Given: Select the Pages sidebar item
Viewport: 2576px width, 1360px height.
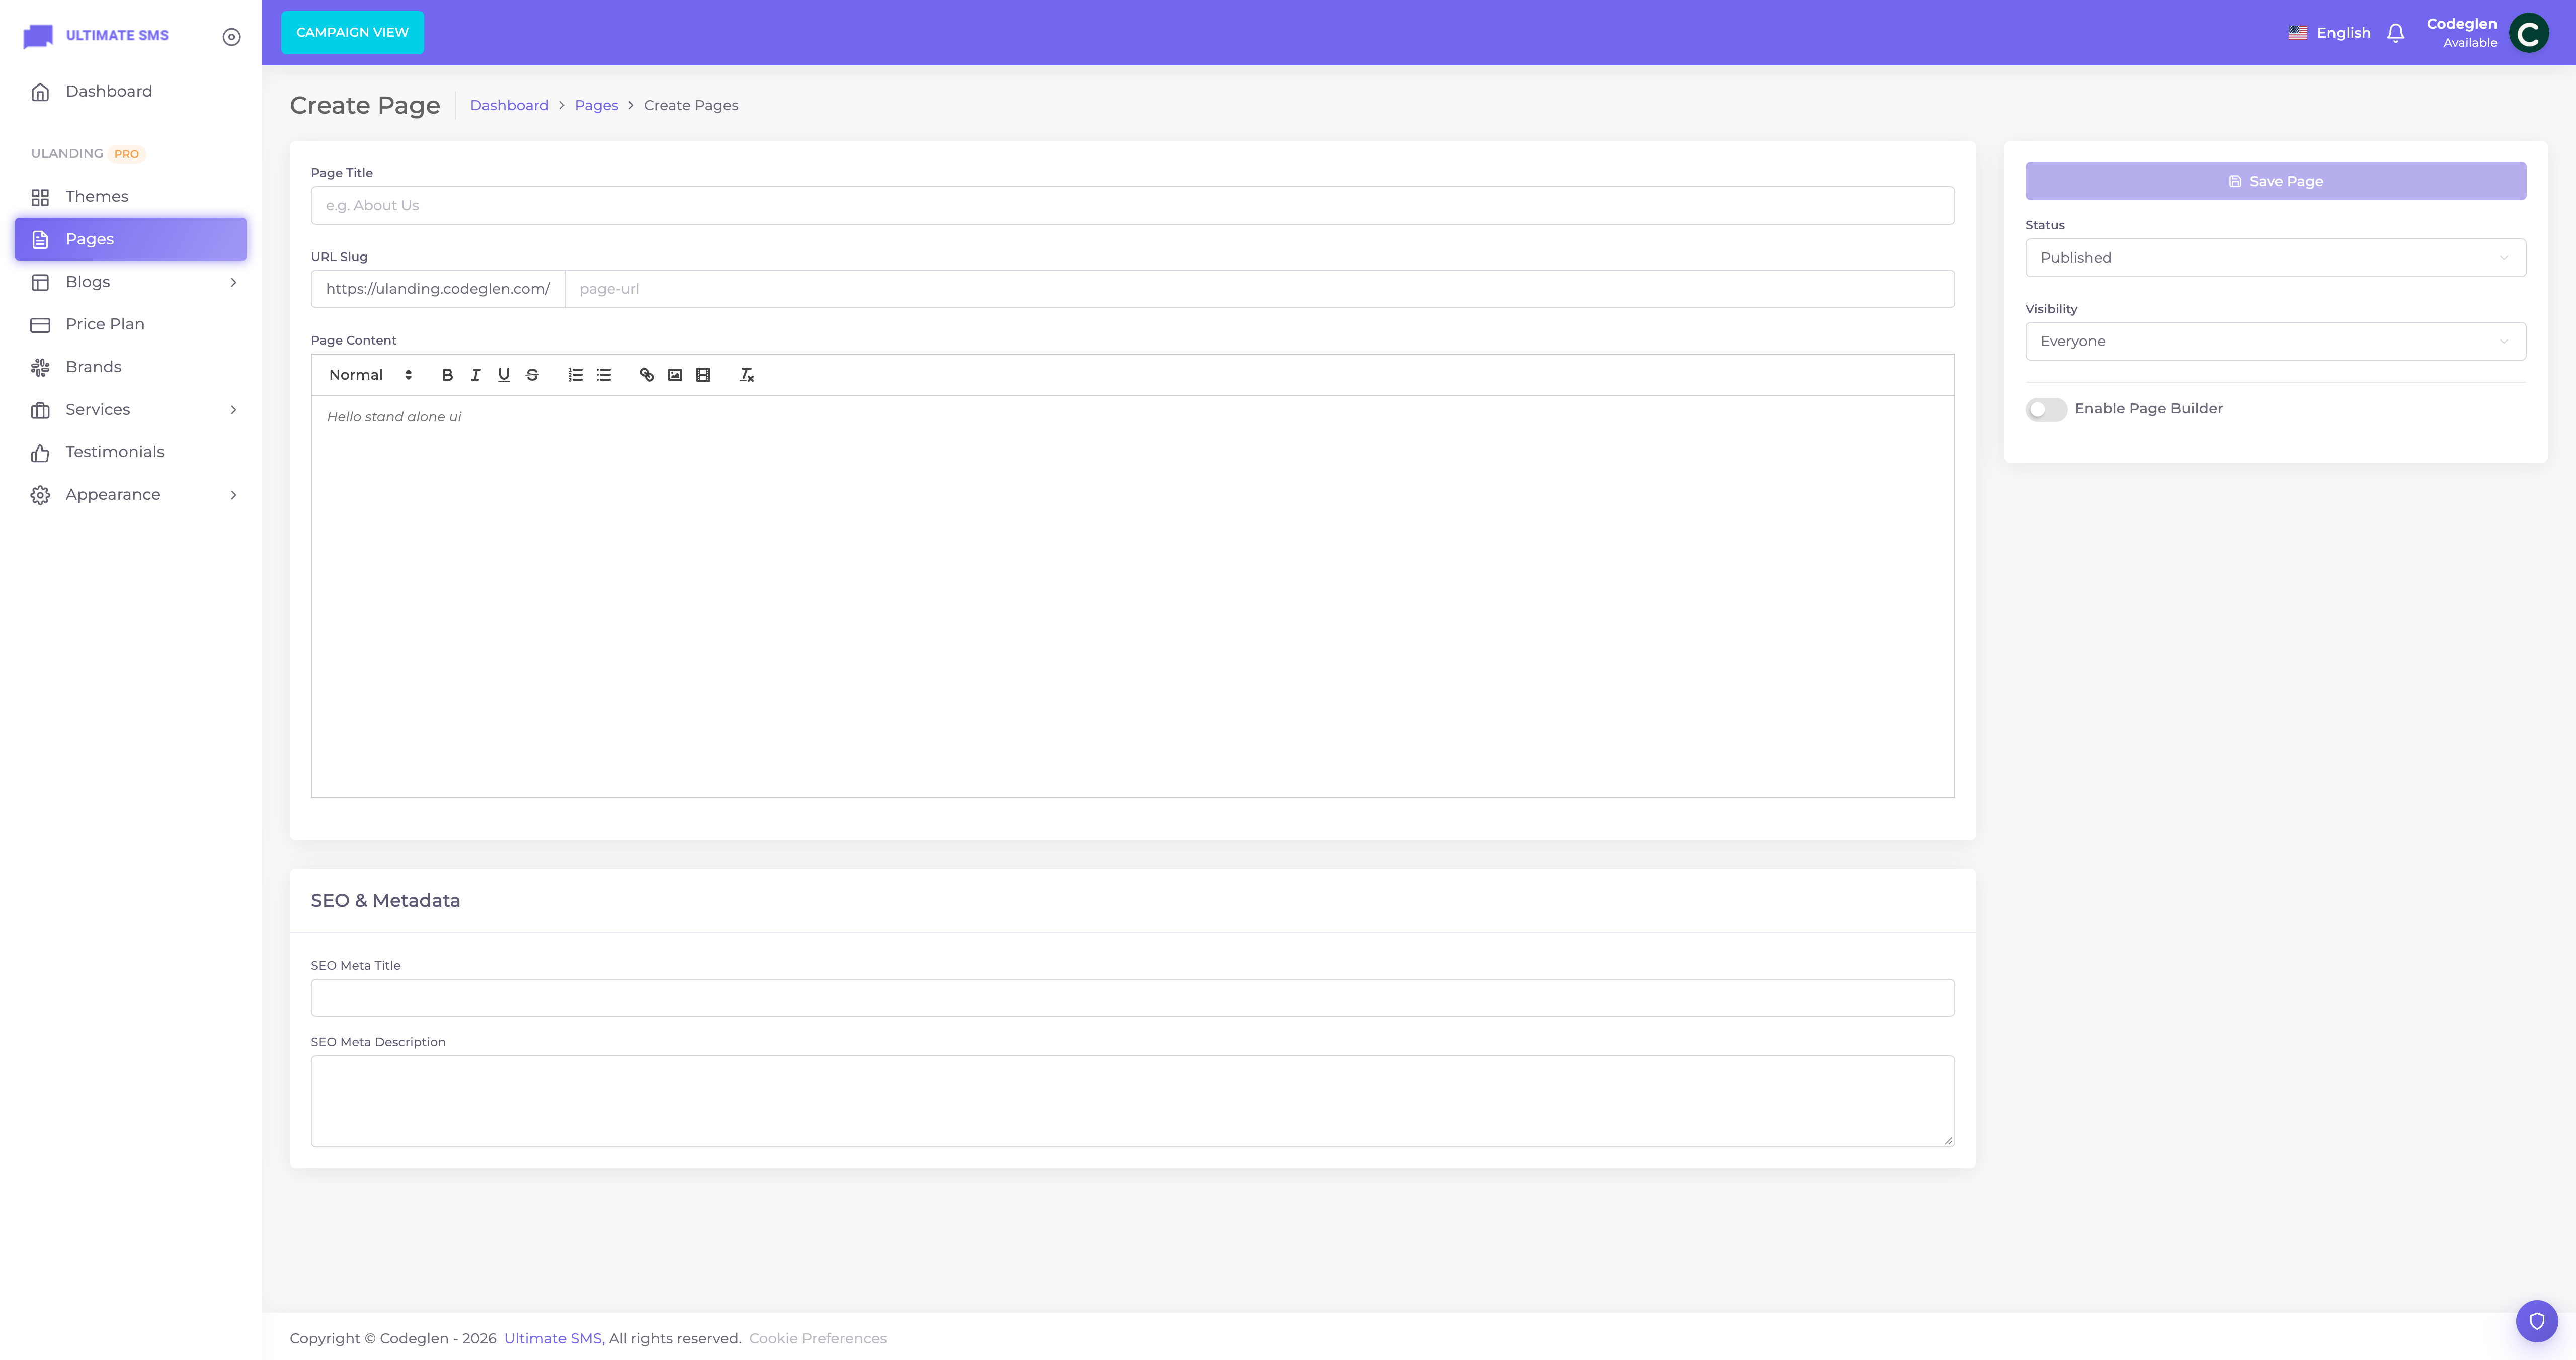Looking at the screenshot, I should (x=131, y=239).
